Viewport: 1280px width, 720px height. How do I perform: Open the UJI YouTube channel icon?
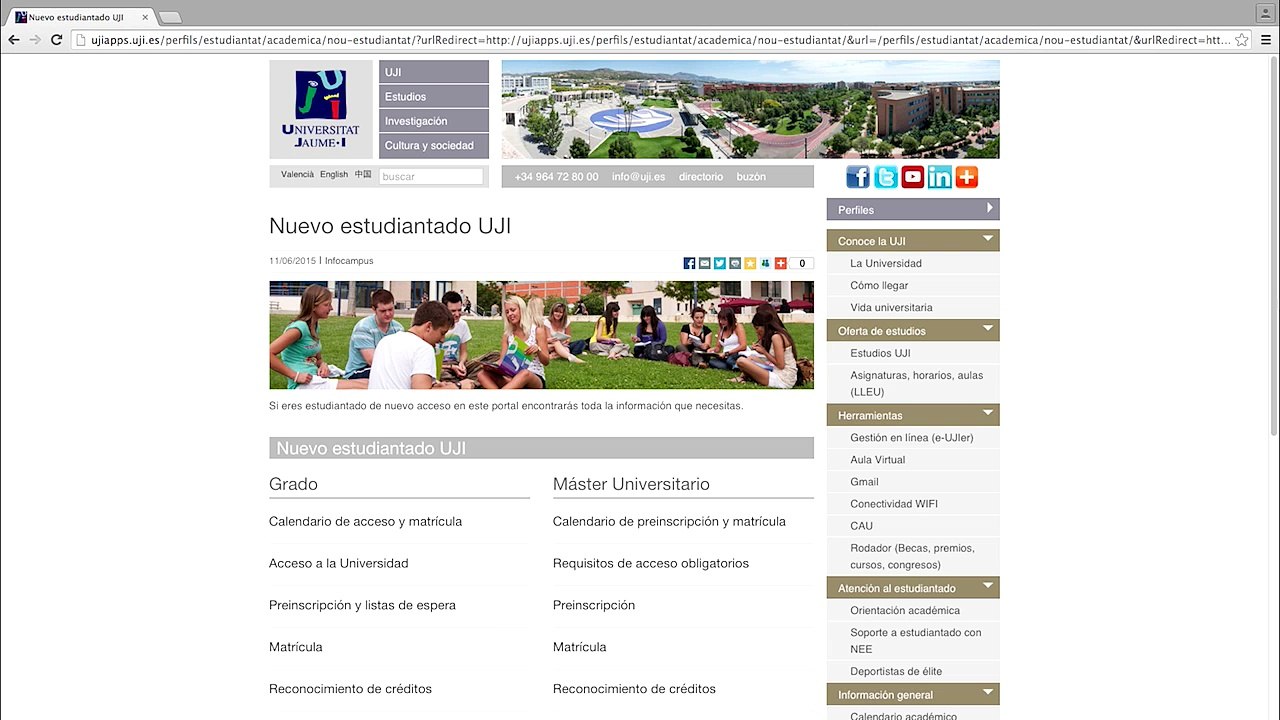click(x=912, y=177)
